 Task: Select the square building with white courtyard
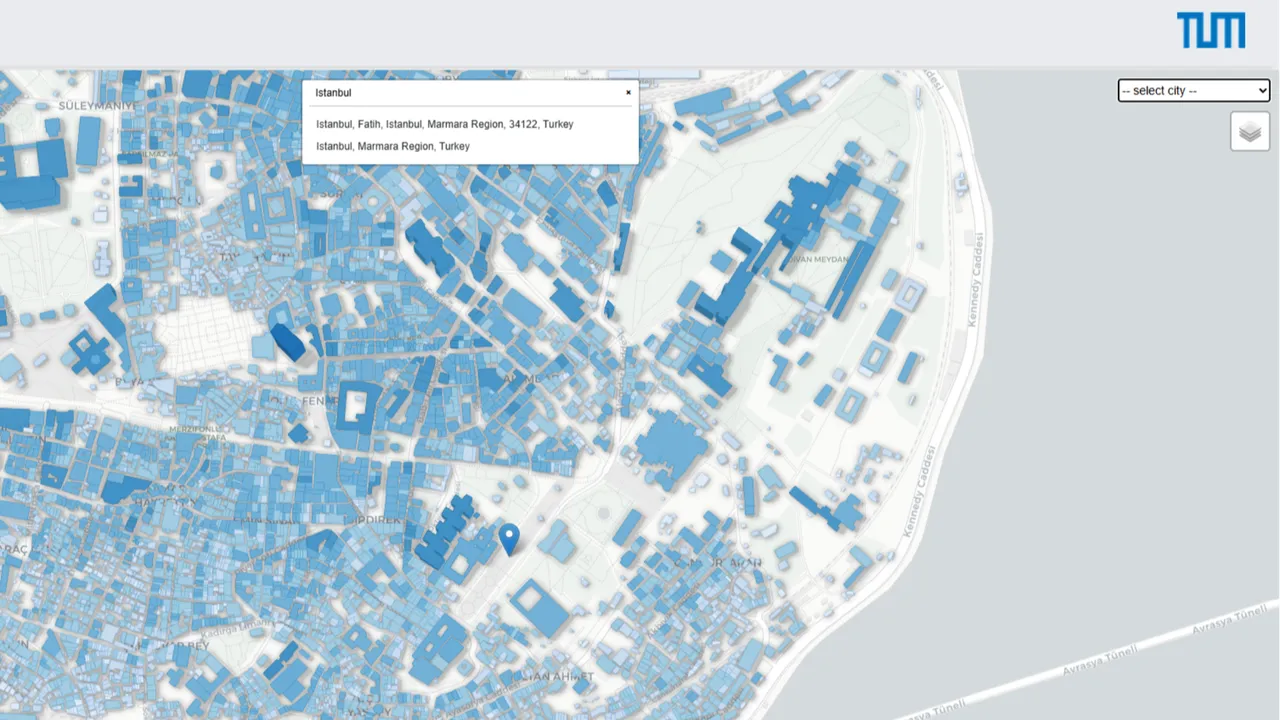[x=355, y=406]
